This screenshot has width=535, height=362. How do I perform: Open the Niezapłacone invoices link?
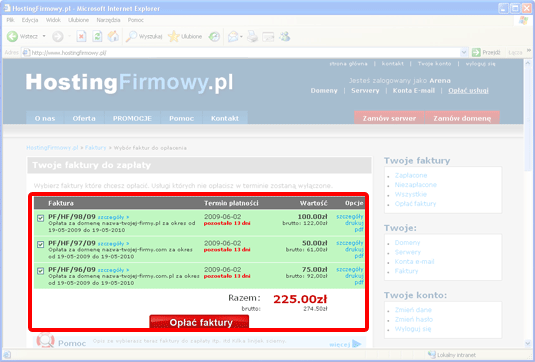tap(416, 185)
